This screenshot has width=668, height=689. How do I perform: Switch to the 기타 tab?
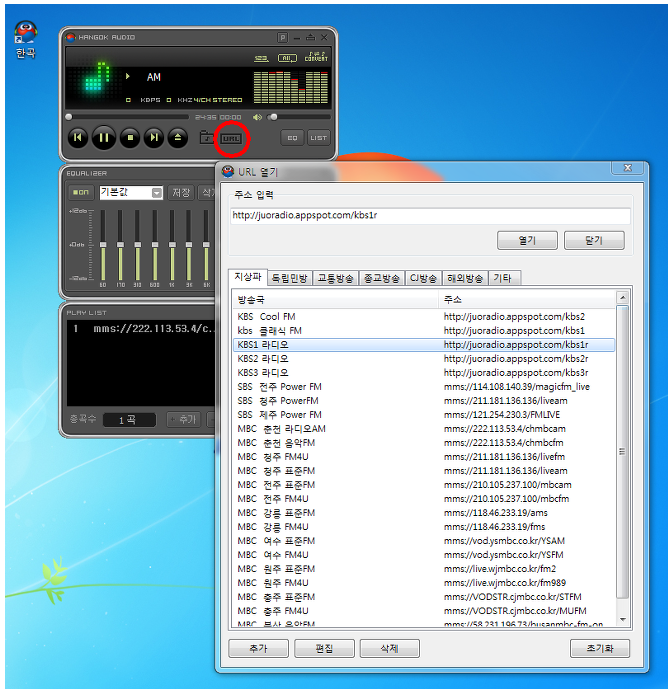tap(504, 278)
